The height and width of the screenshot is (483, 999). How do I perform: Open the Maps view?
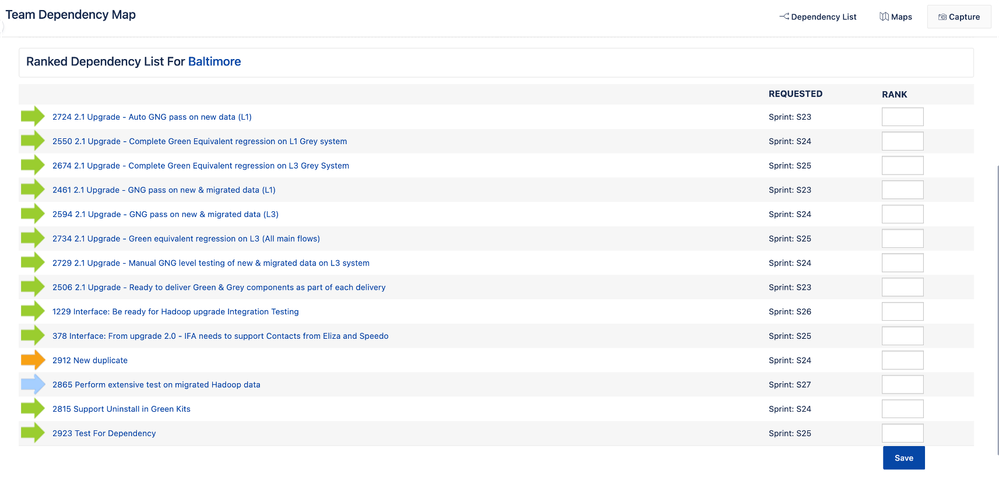point(895,17)
